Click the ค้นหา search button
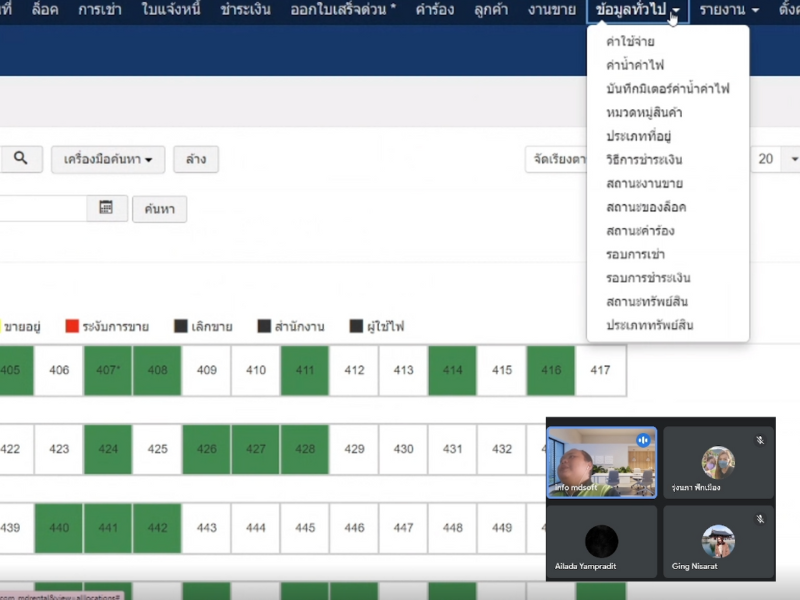This screenshot has width=800, height=600. [x=159, y=208]
